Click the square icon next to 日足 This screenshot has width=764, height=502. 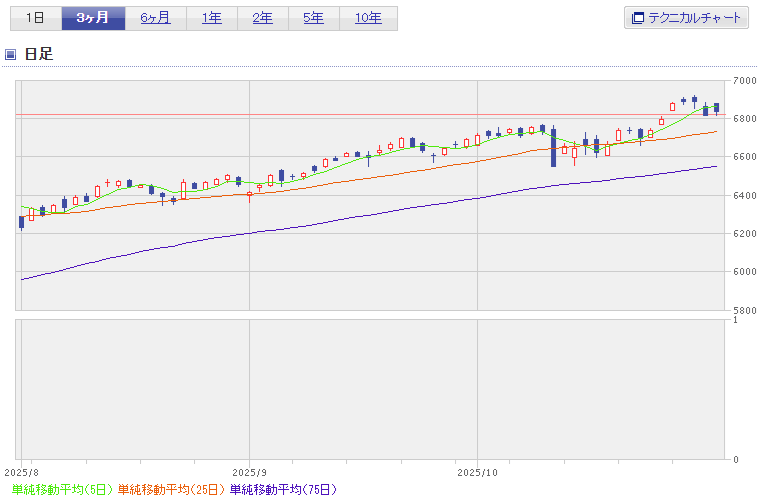pyautogui.click(x=11, y=54)
